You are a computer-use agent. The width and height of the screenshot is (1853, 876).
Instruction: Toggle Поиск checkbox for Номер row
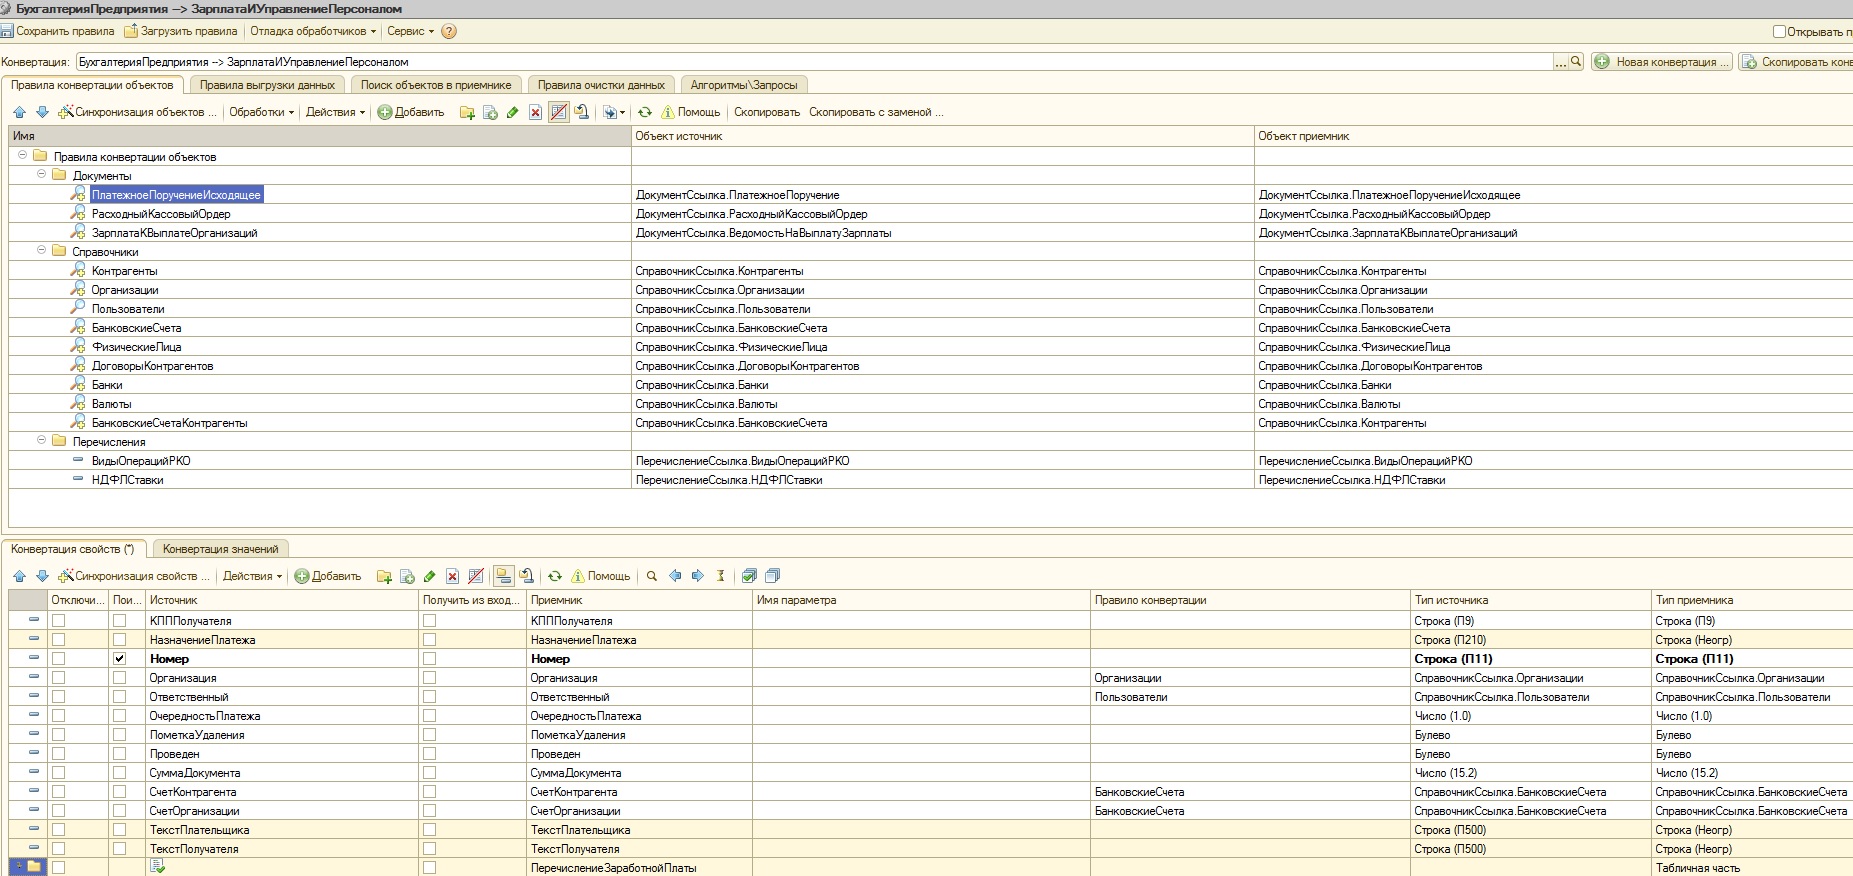[120, 659]
